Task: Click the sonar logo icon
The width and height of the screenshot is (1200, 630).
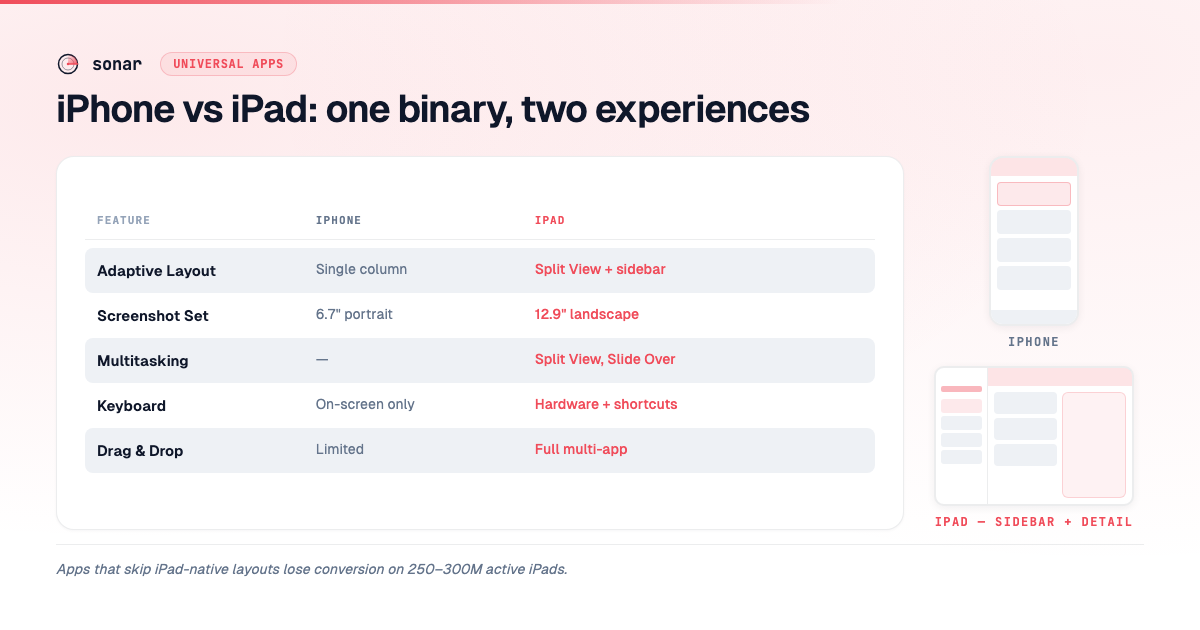Action: [x=68, y=64]
